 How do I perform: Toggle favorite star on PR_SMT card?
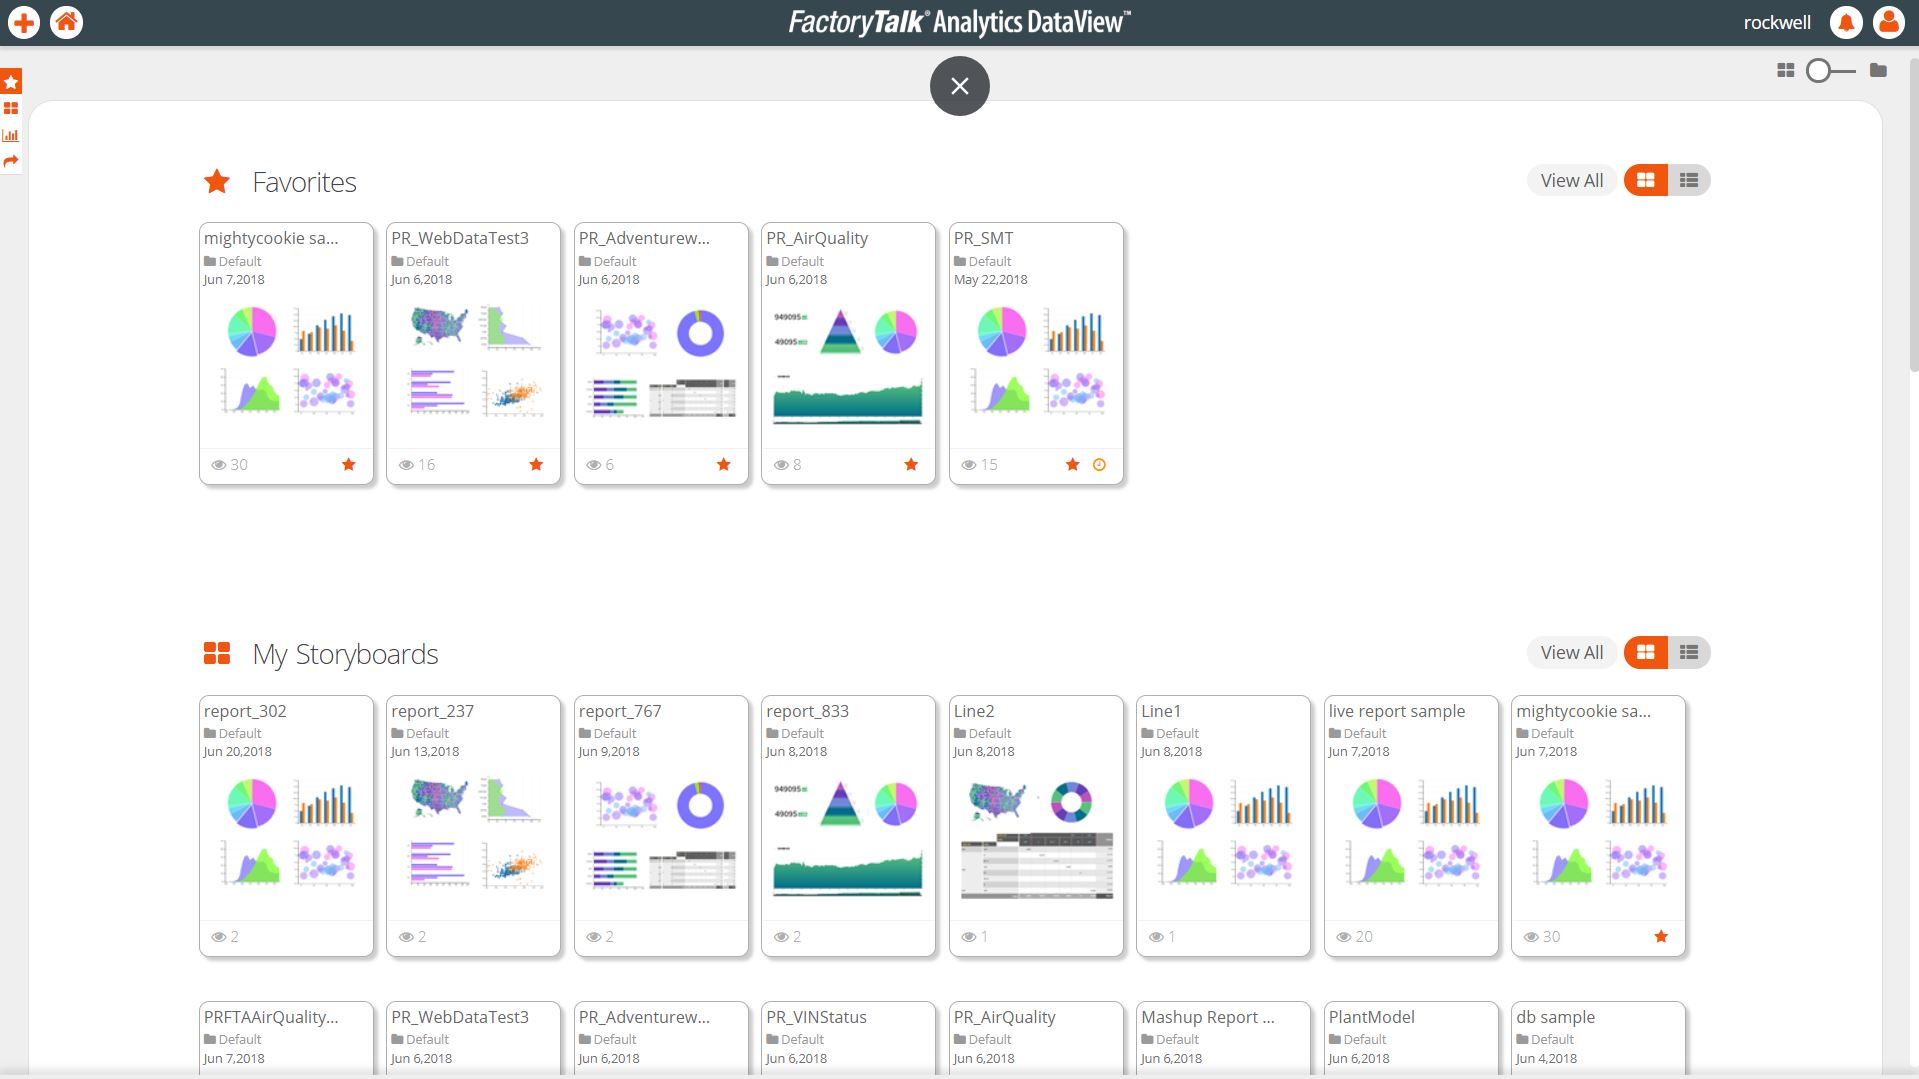(1073, 464)
